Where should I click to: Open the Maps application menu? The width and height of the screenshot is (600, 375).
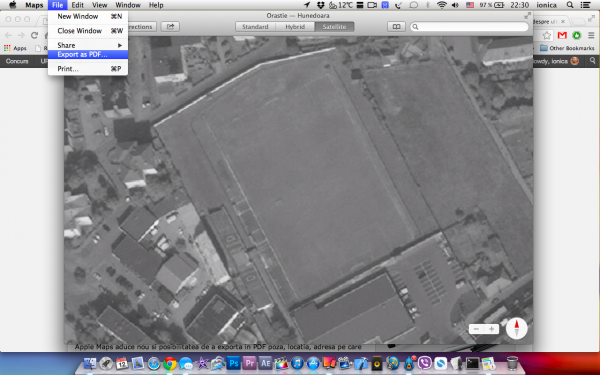click(x=34, y=5)
